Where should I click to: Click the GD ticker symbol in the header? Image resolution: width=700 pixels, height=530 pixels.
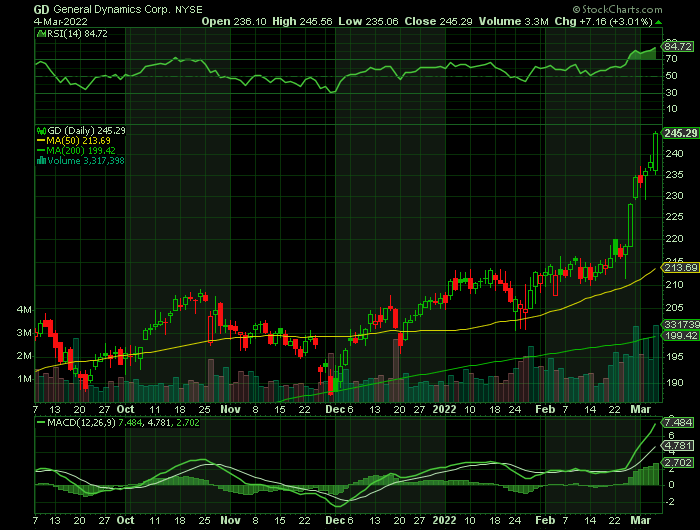pos(42,9)
